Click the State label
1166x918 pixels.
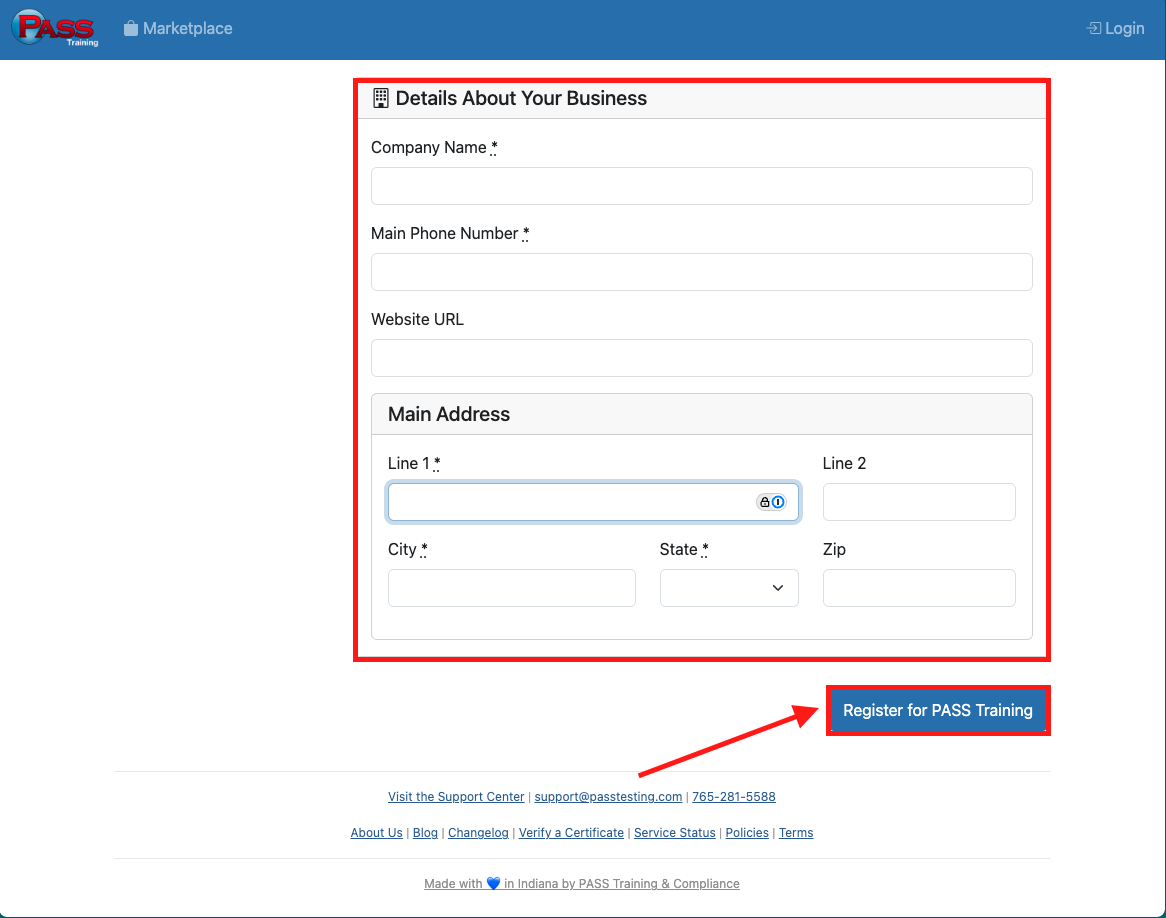(x=683, y=550)
